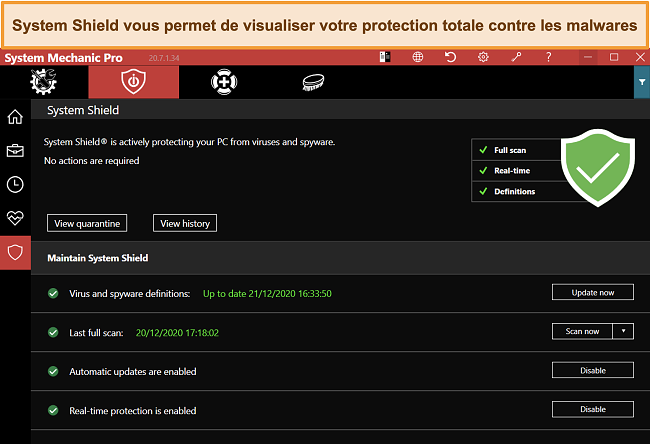
Task: Click the System Shield page title
Action: click(x=83, y=110)
